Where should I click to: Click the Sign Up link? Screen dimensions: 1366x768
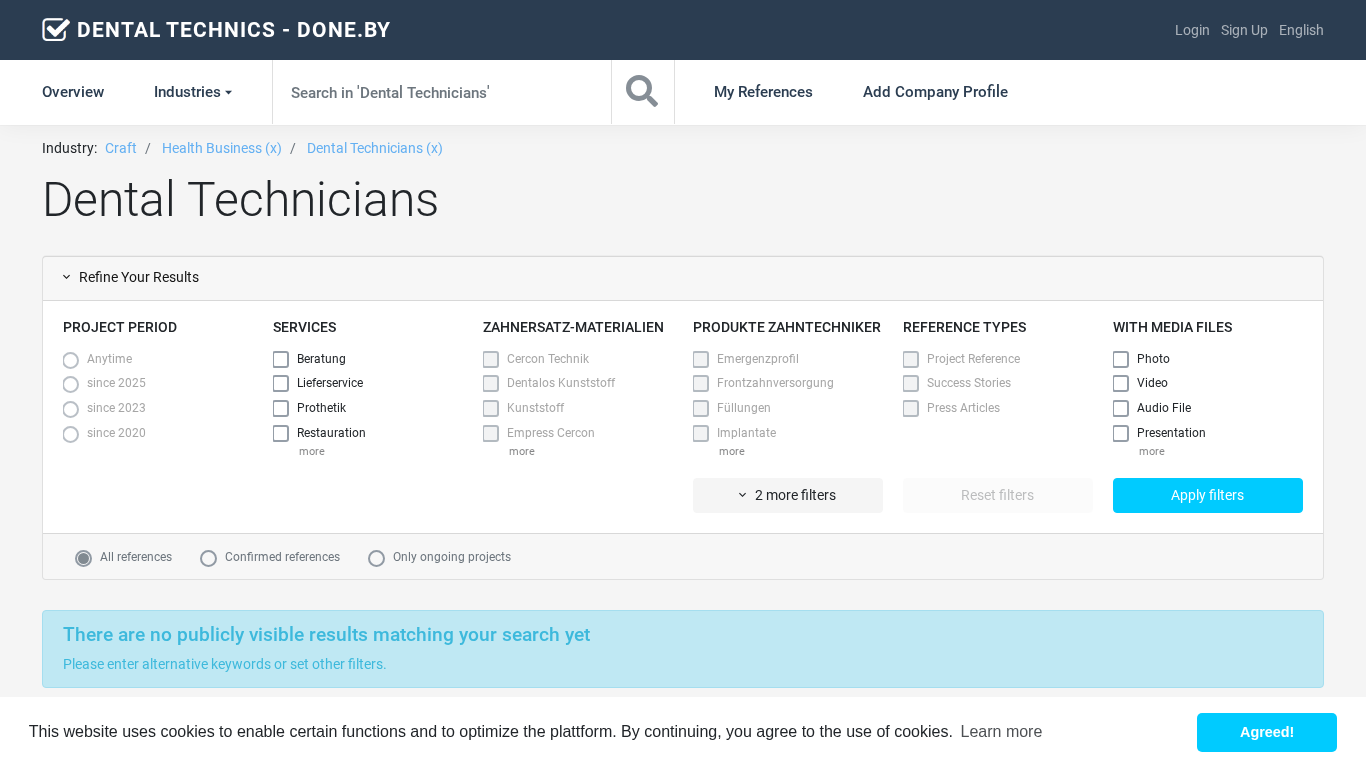coord(1244,30)
